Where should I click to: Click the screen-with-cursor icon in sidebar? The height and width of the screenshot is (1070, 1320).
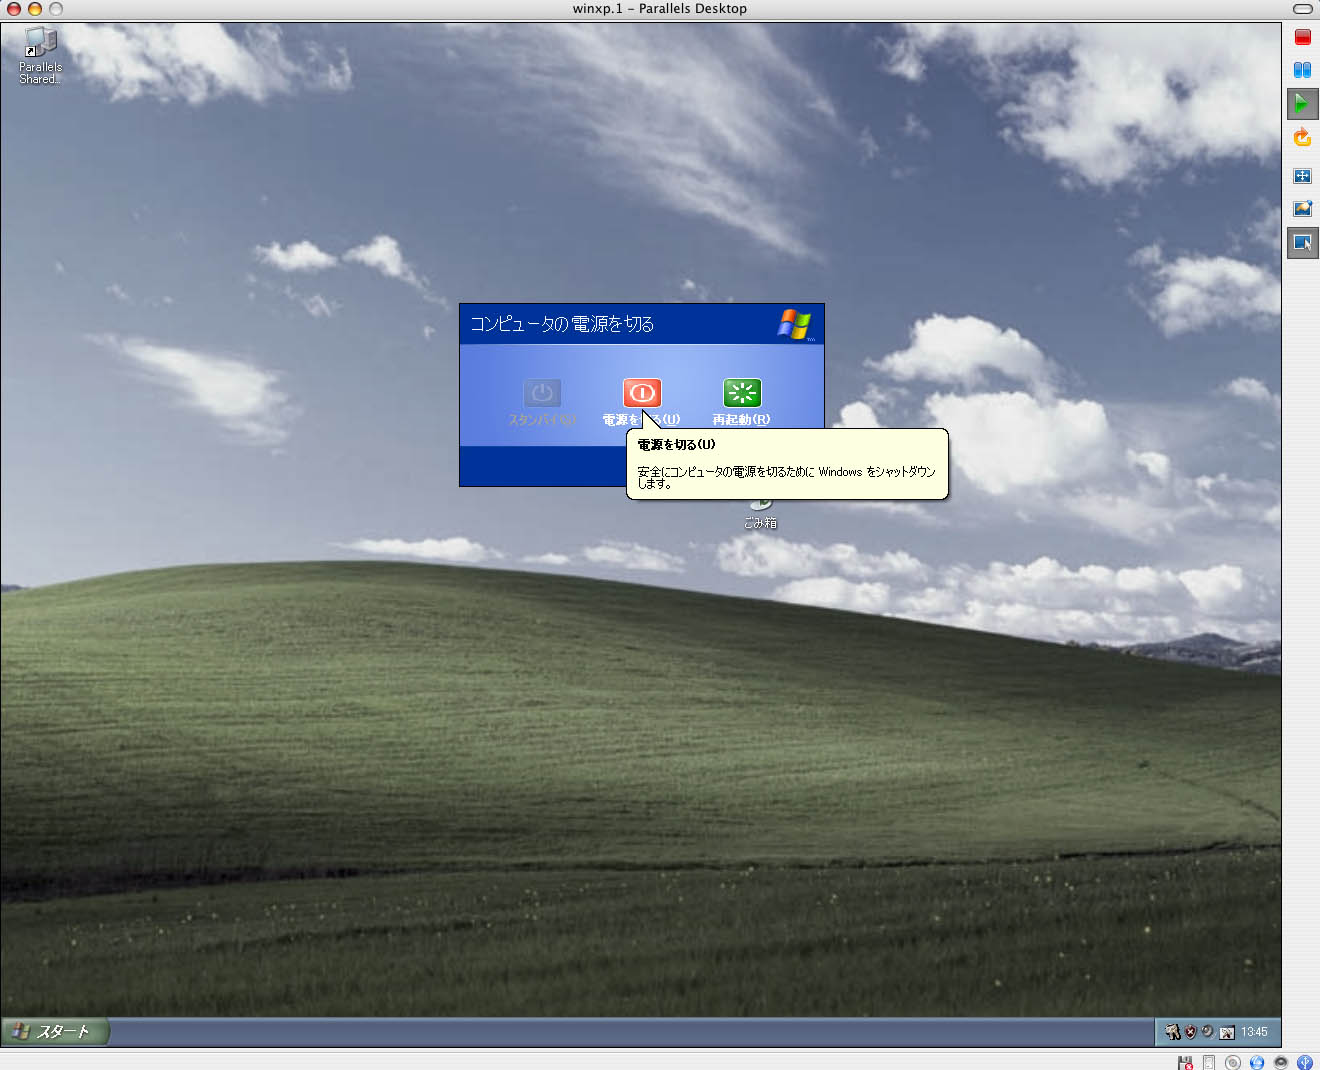tap(1302, 243)
